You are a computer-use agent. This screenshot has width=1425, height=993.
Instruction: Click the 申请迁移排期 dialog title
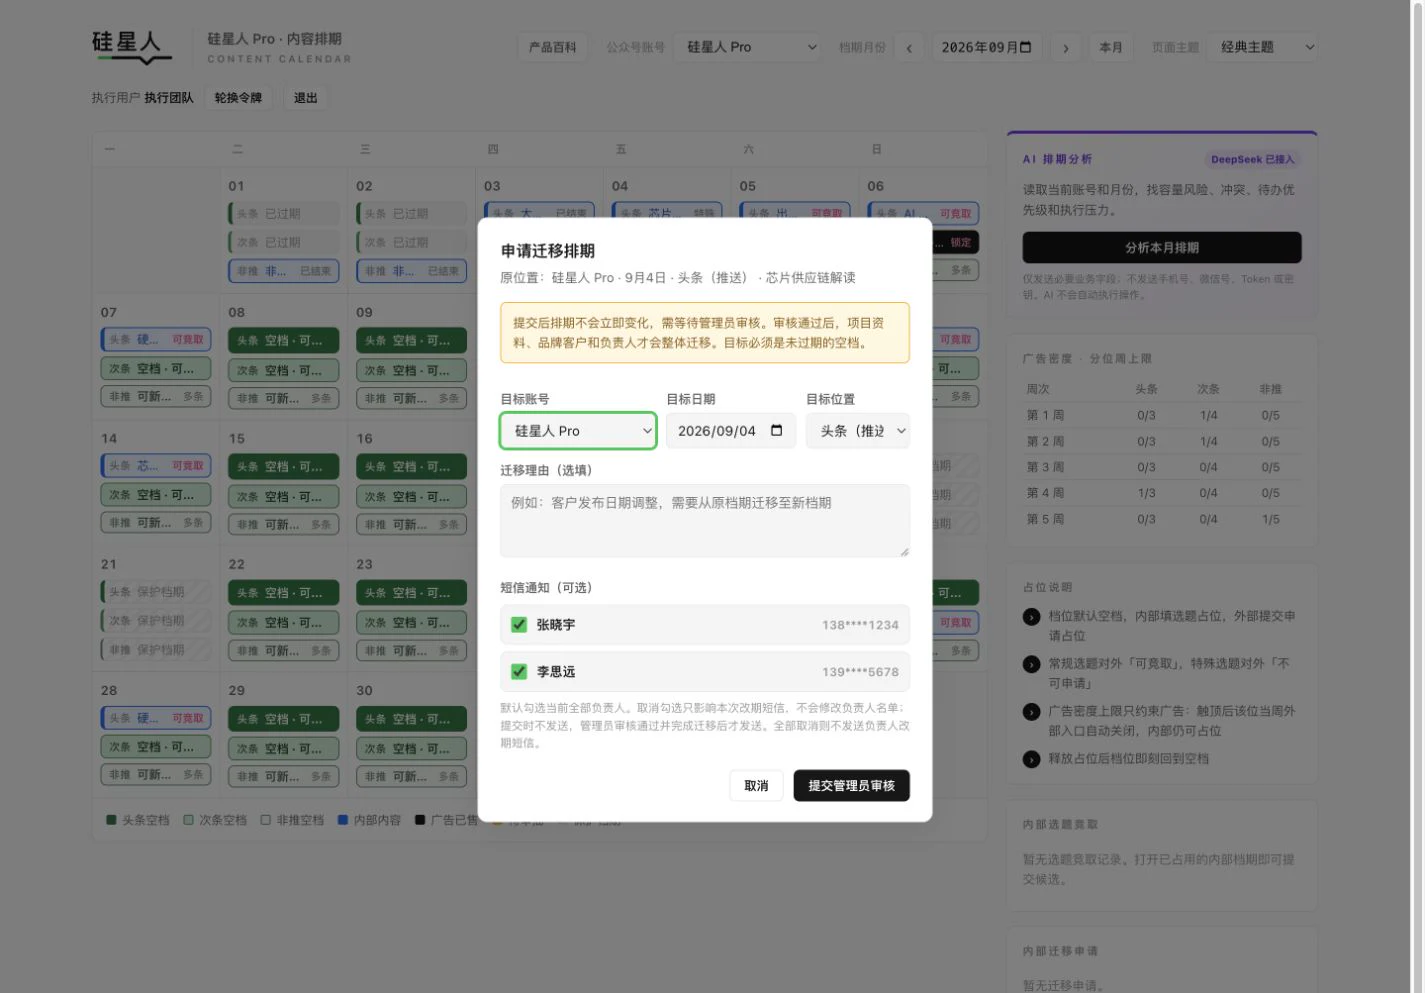tap(548, 251)
